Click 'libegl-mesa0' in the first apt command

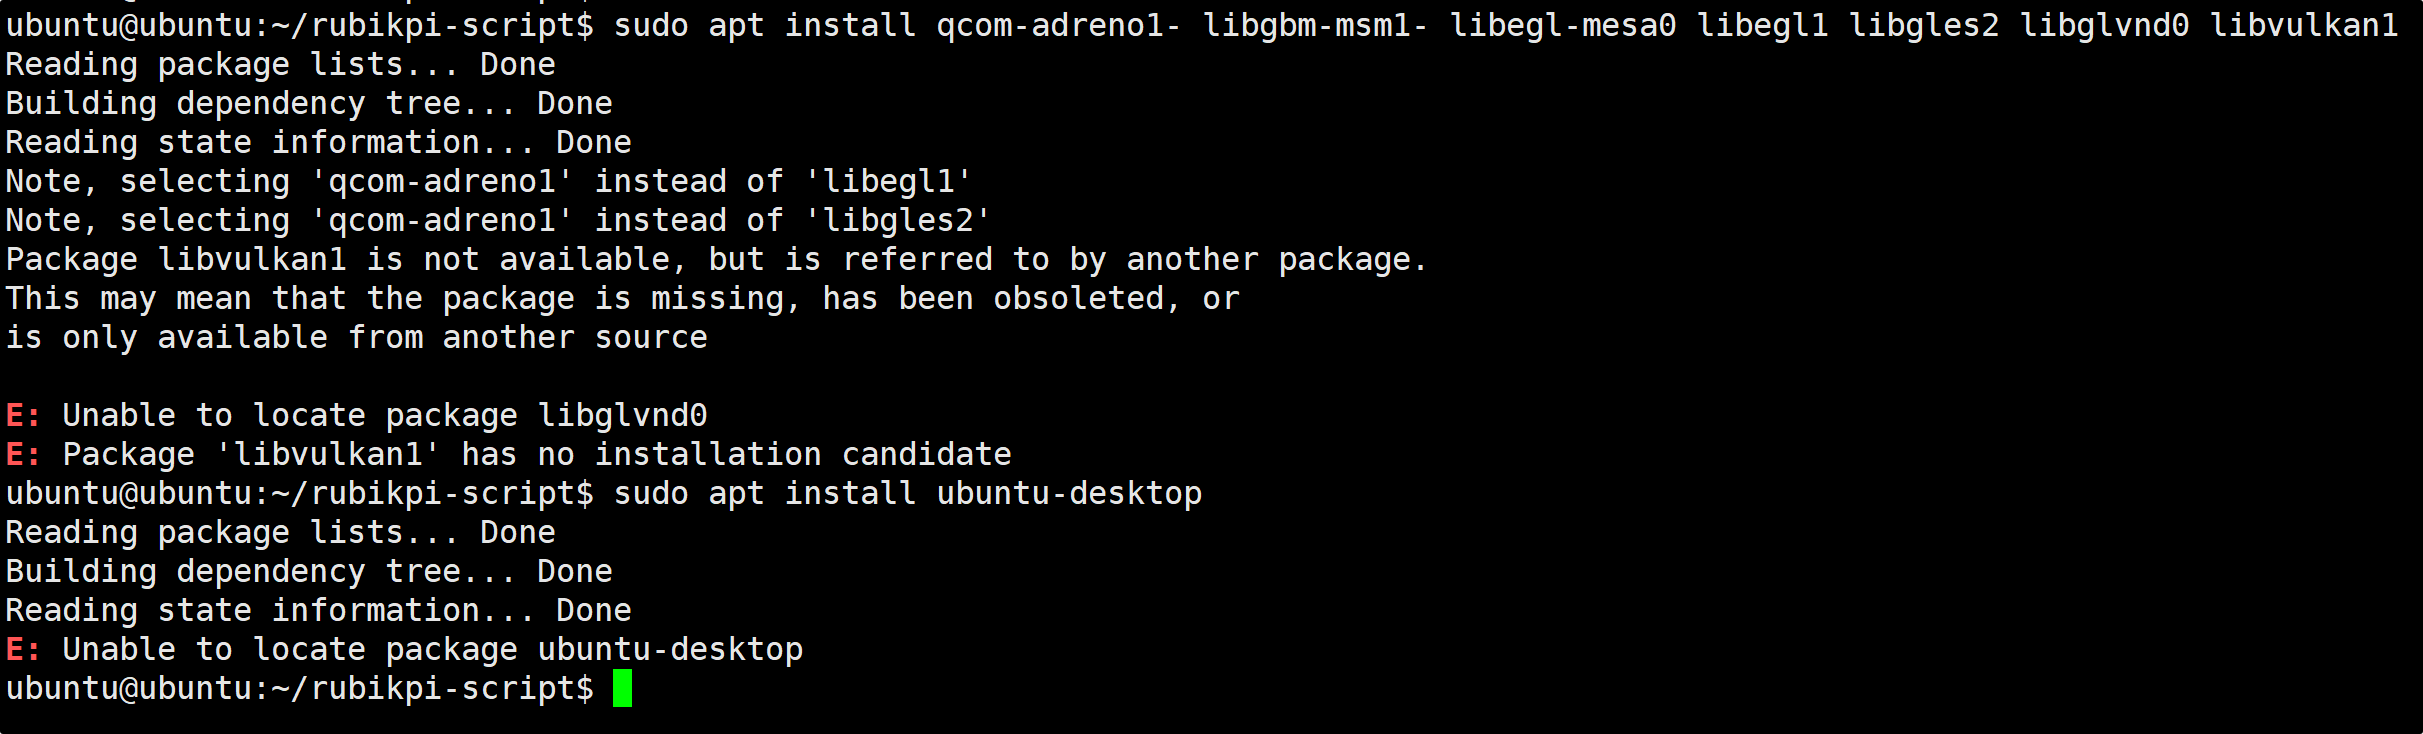click(1563, 25)
